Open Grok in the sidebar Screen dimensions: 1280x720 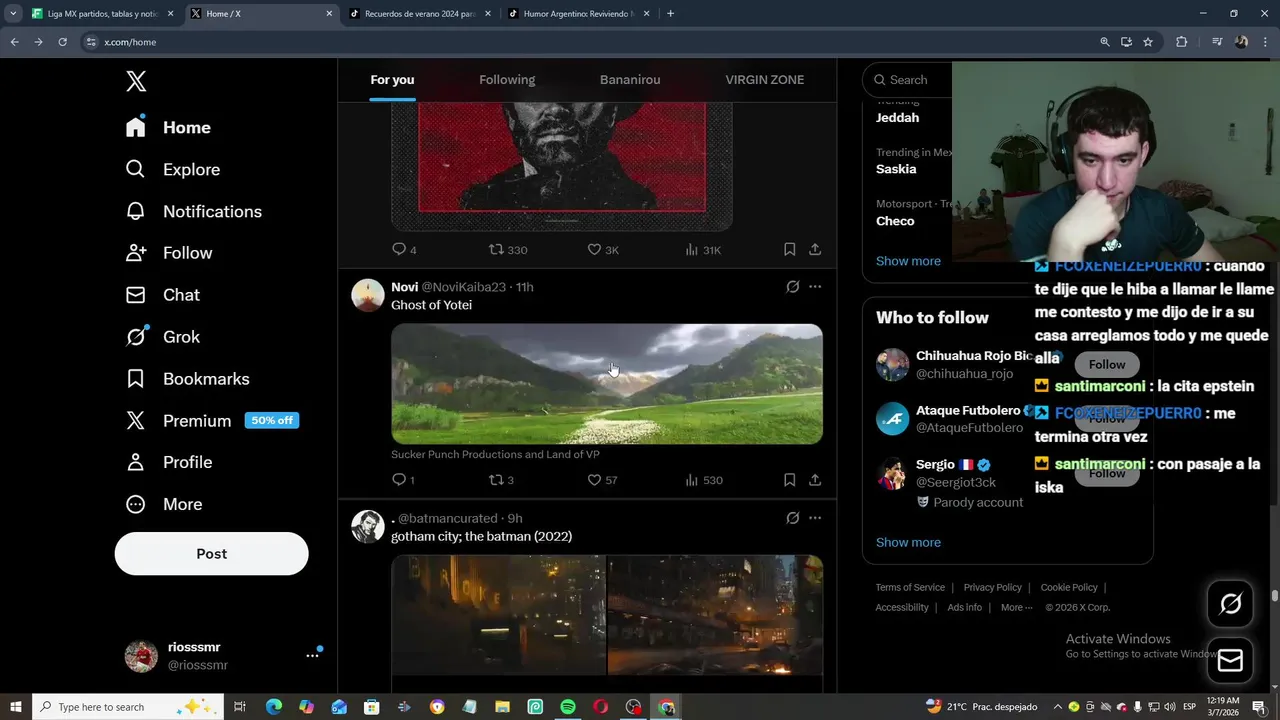click(x=162, y=337)
